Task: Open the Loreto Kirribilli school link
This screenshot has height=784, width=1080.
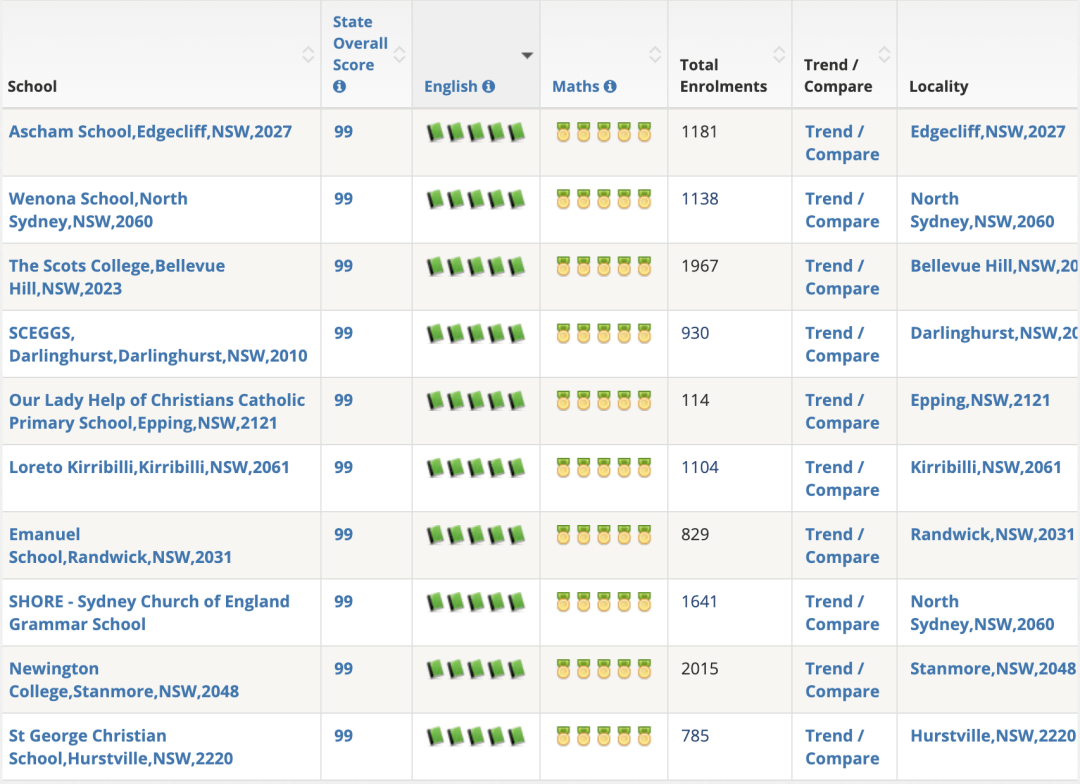Action: (x=149, y=467)
